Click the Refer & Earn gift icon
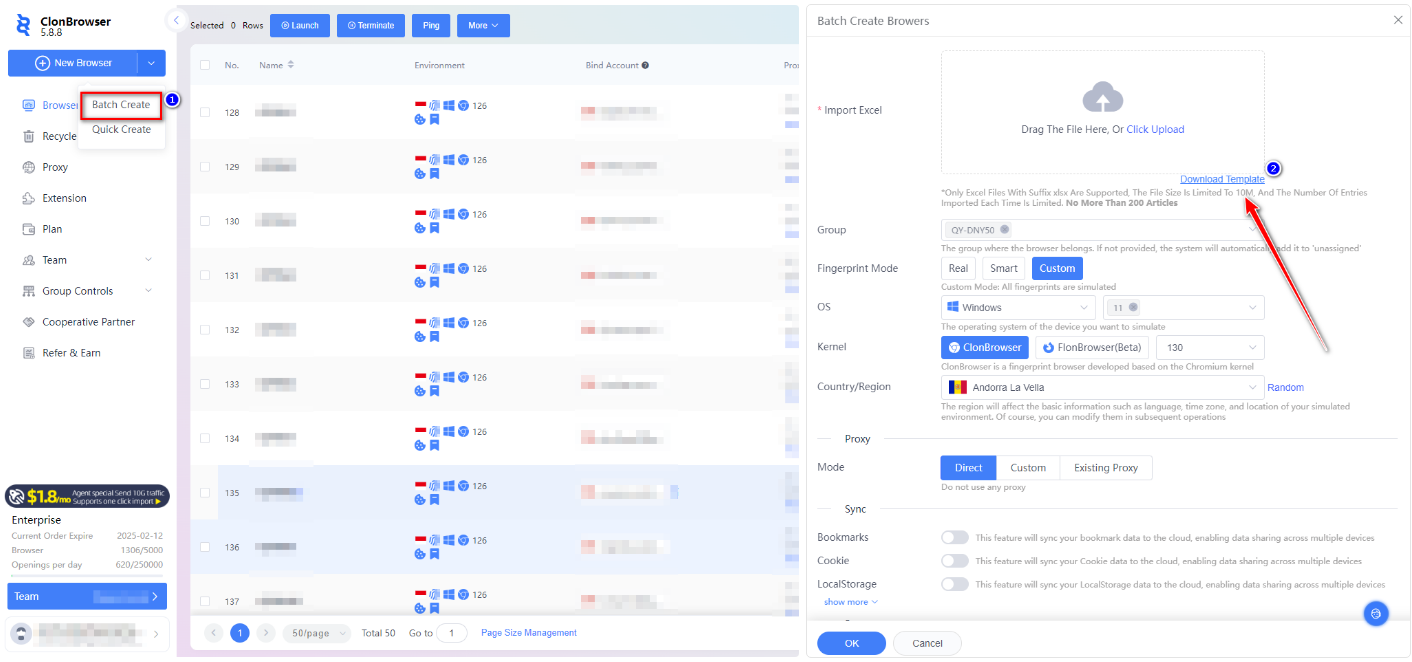 pos(29,353)
